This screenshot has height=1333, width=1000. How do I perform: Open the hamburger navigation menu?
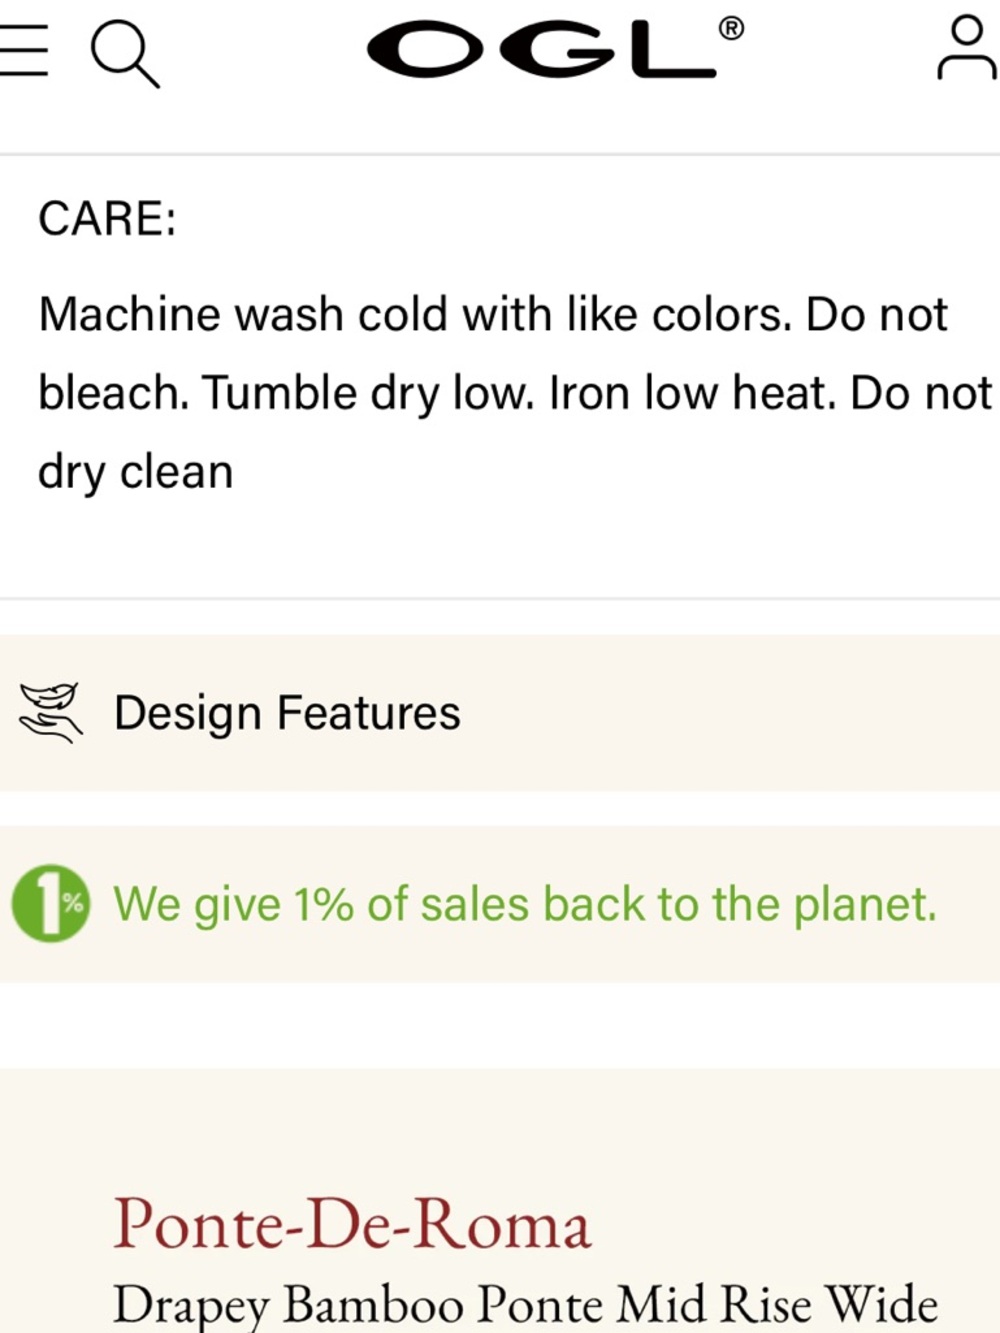22,50
